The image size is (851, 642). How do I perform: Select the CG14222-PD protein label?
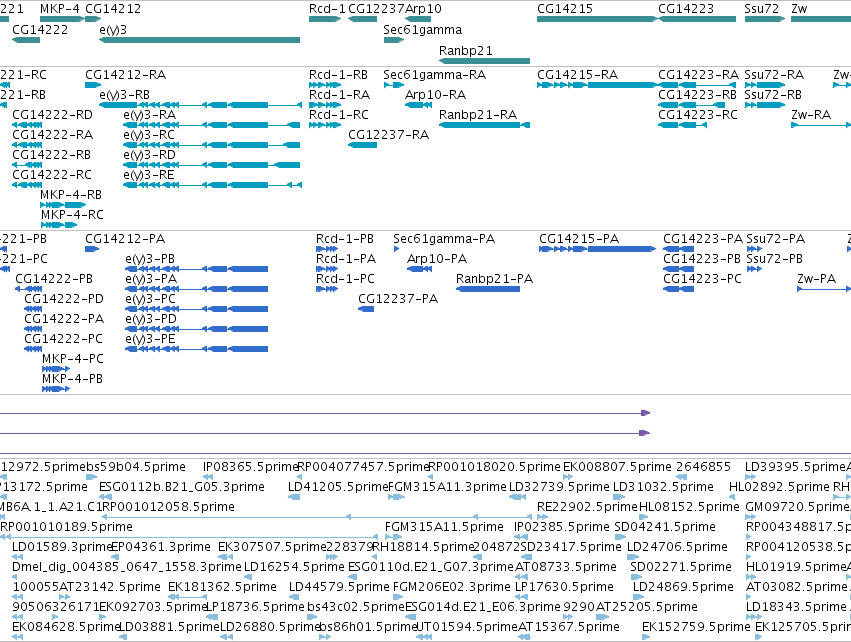(64, 299)
